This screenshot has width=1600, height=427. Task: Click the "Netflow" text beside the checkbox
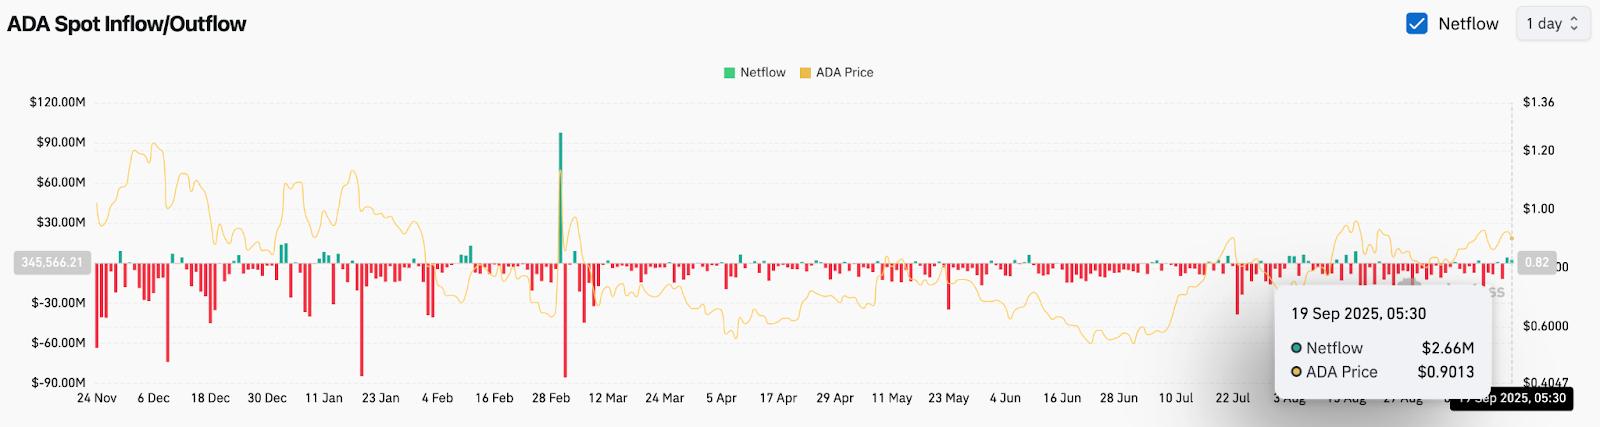pyautogui.click(x=1468, y=24)
